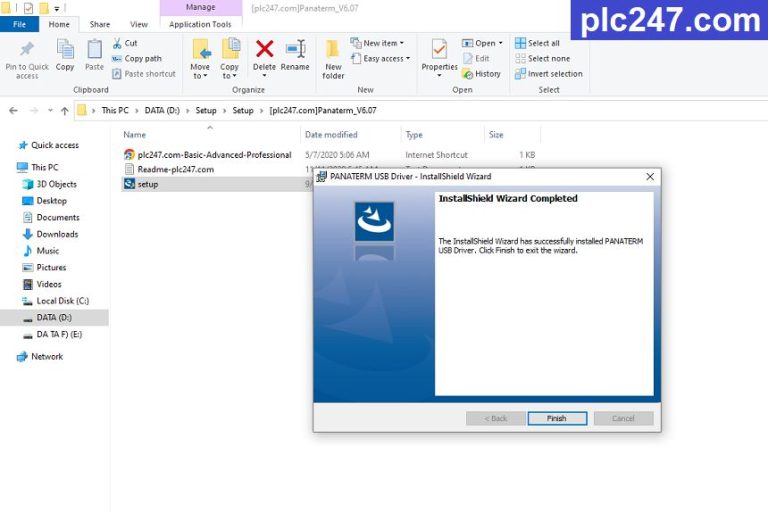768x513 pixels.
Task: Open Quick access in the navigation pane
Action: (x=54, y=145)
